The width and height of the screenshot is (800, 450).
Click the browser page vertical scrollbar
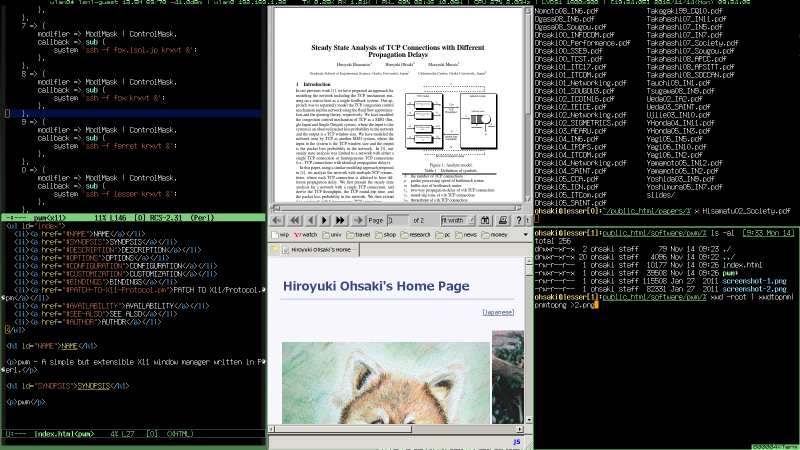coord(529,340)
